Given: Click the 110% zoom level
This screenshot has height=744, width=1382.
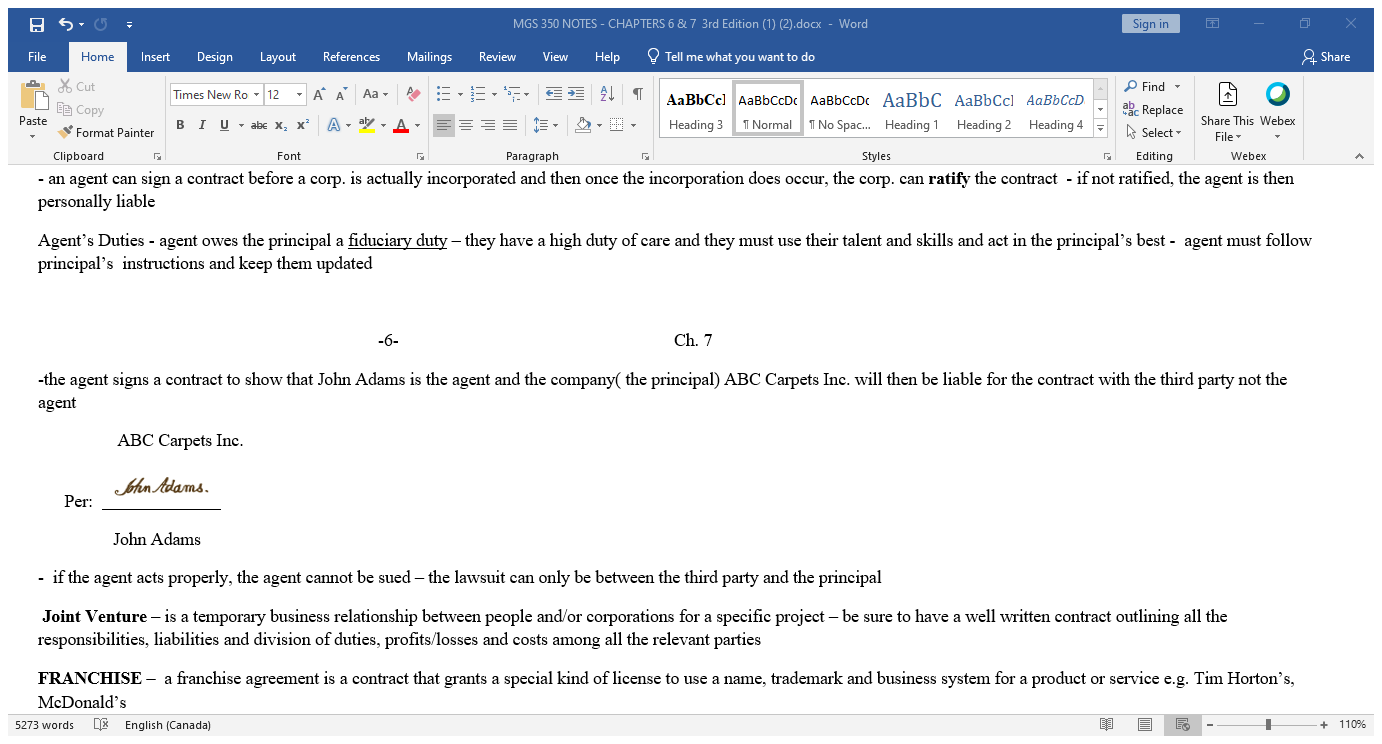Looking at the screenshot, I should tap(1353, 725).
